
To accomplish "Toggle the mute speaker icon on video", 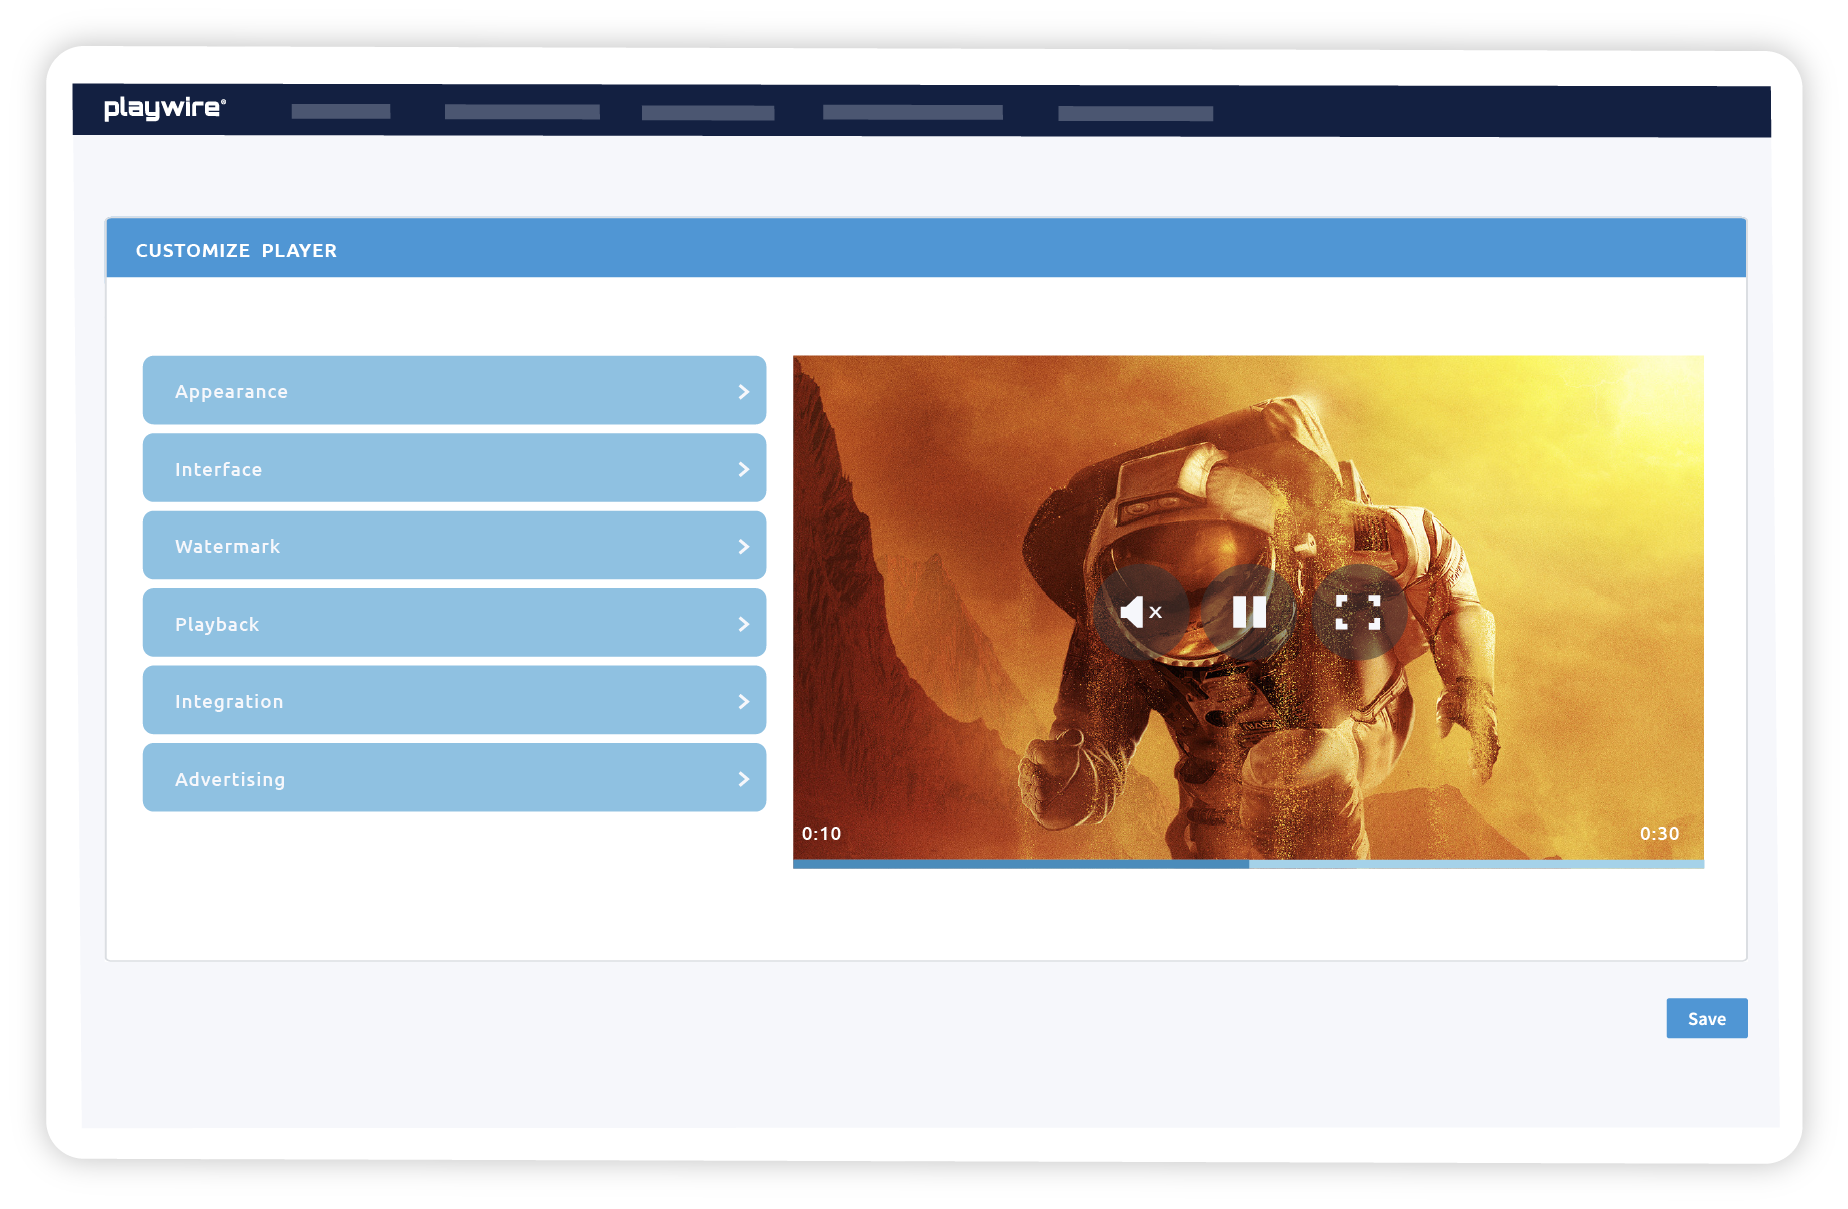I will point(1141,612).
